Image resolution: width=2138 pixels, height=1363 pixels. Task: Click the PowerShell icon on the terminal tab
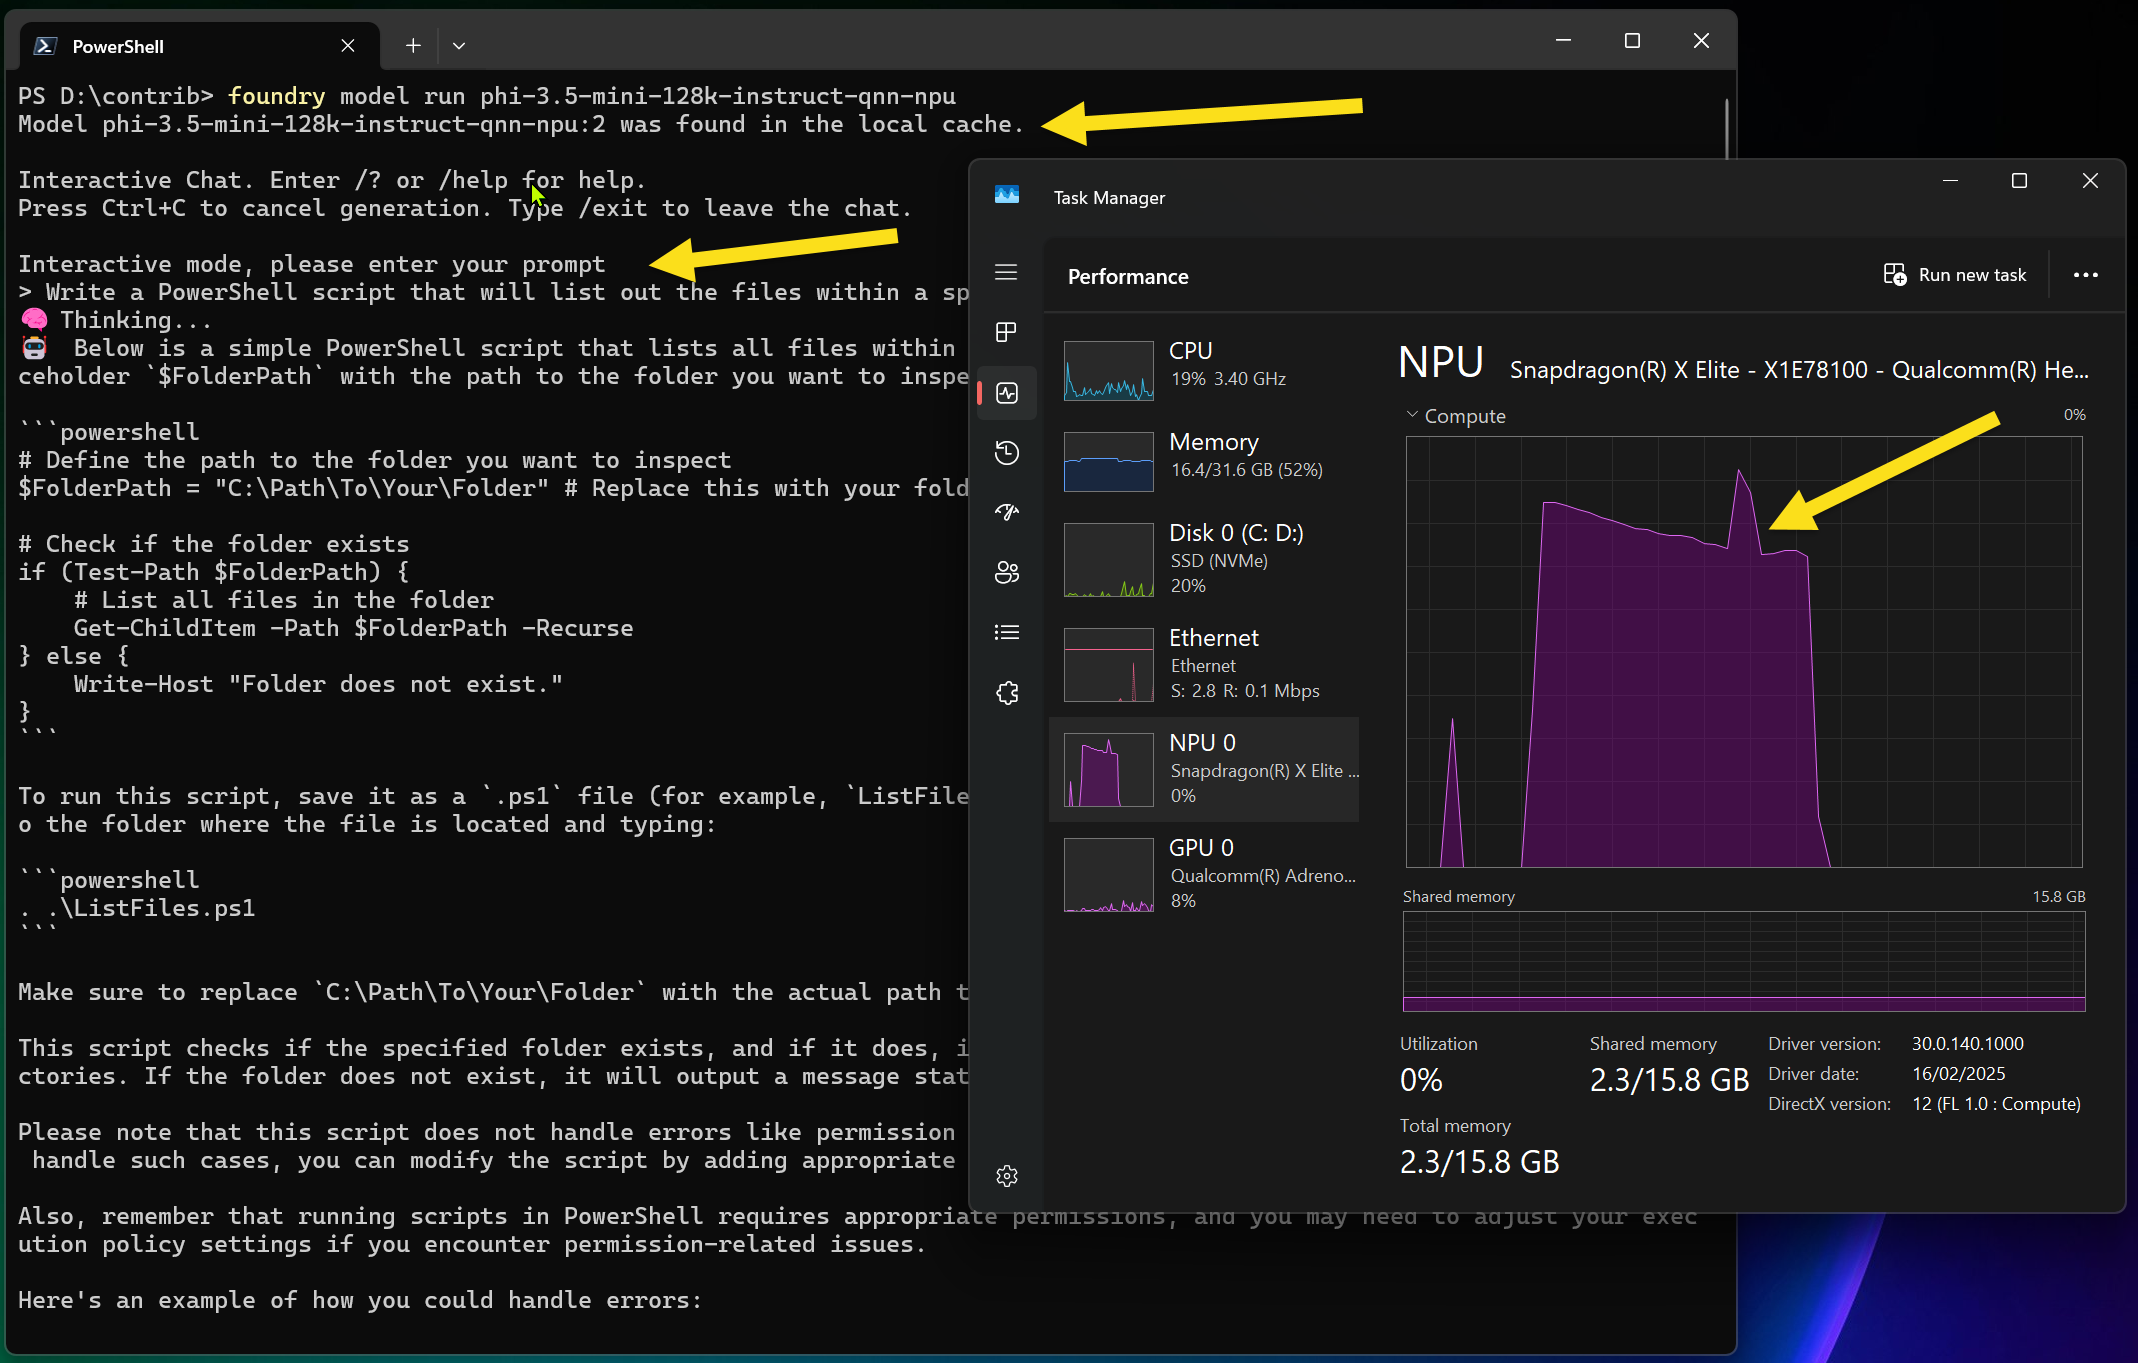click(x=45, y=45)
